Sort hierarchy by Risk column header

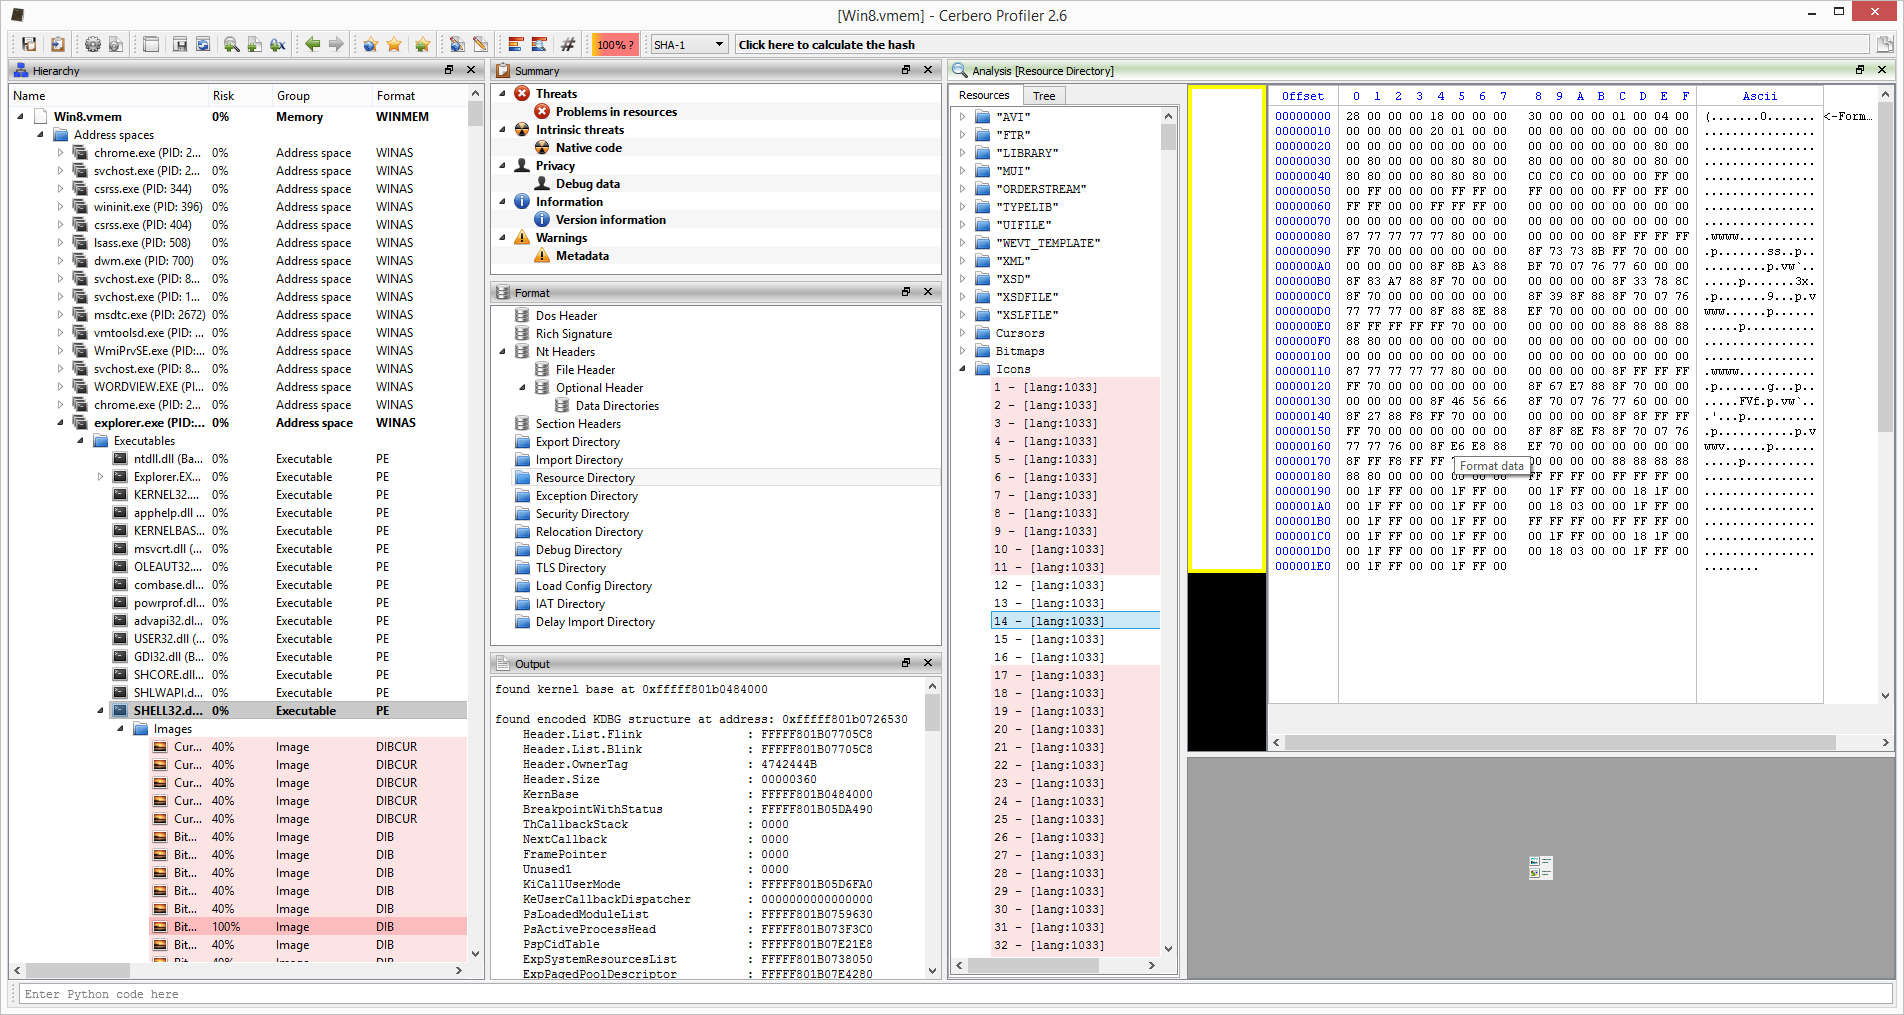click(x=239, y=95)
